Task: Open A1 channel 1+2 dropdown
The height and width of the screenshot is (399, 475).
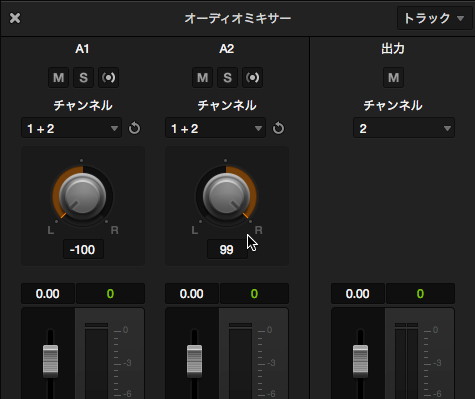Action: pos(71,128)
